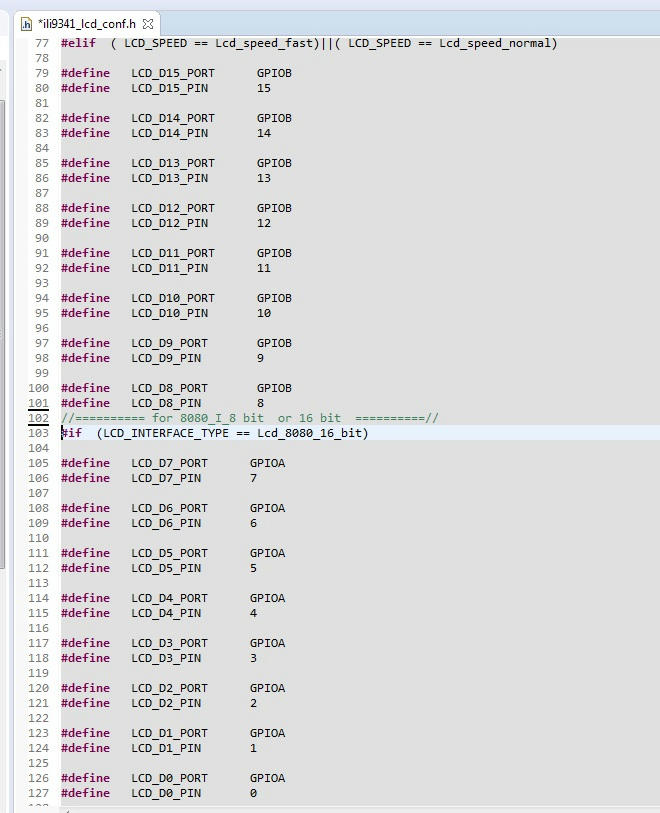This screenshot has width=660, height=813.
Task: Click the pin value 12 for LCD_D12_PIN
Action: click(x=264, y=223)
